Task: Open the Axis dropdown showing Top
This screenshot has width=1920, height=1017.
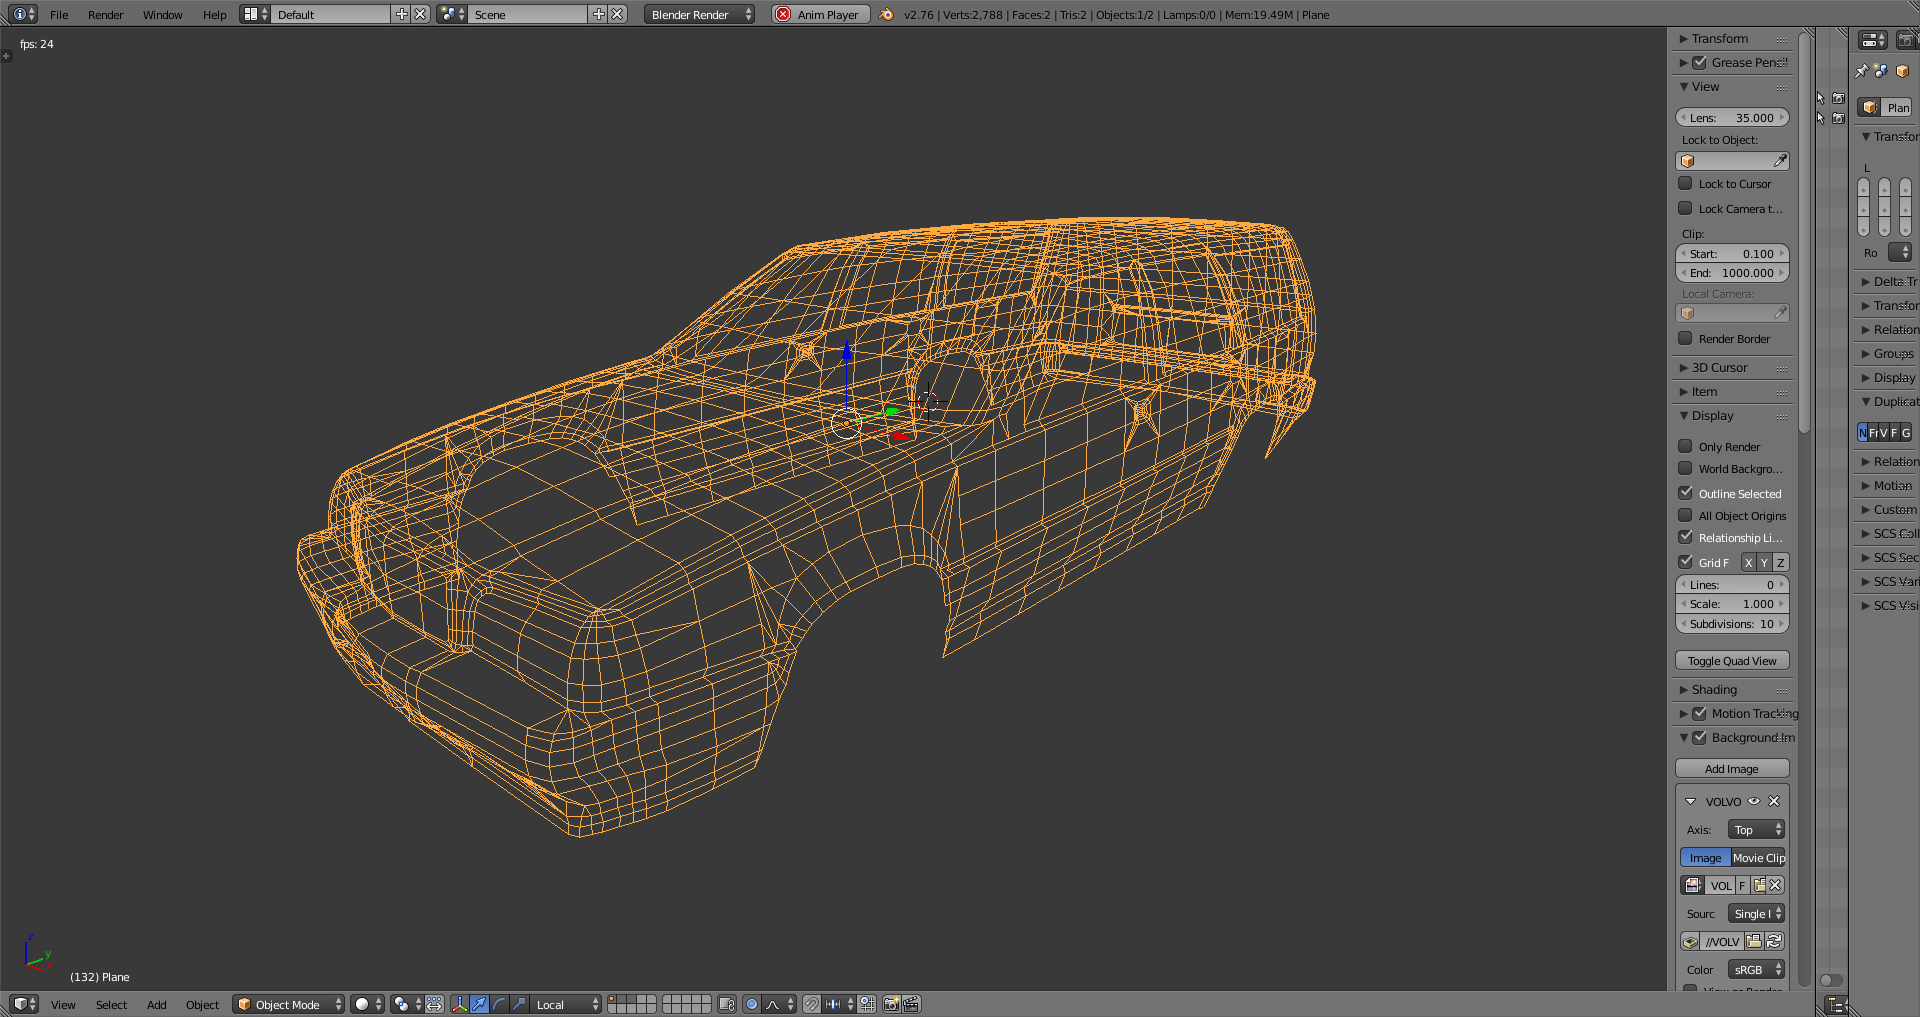Action: click(1756, 830)
